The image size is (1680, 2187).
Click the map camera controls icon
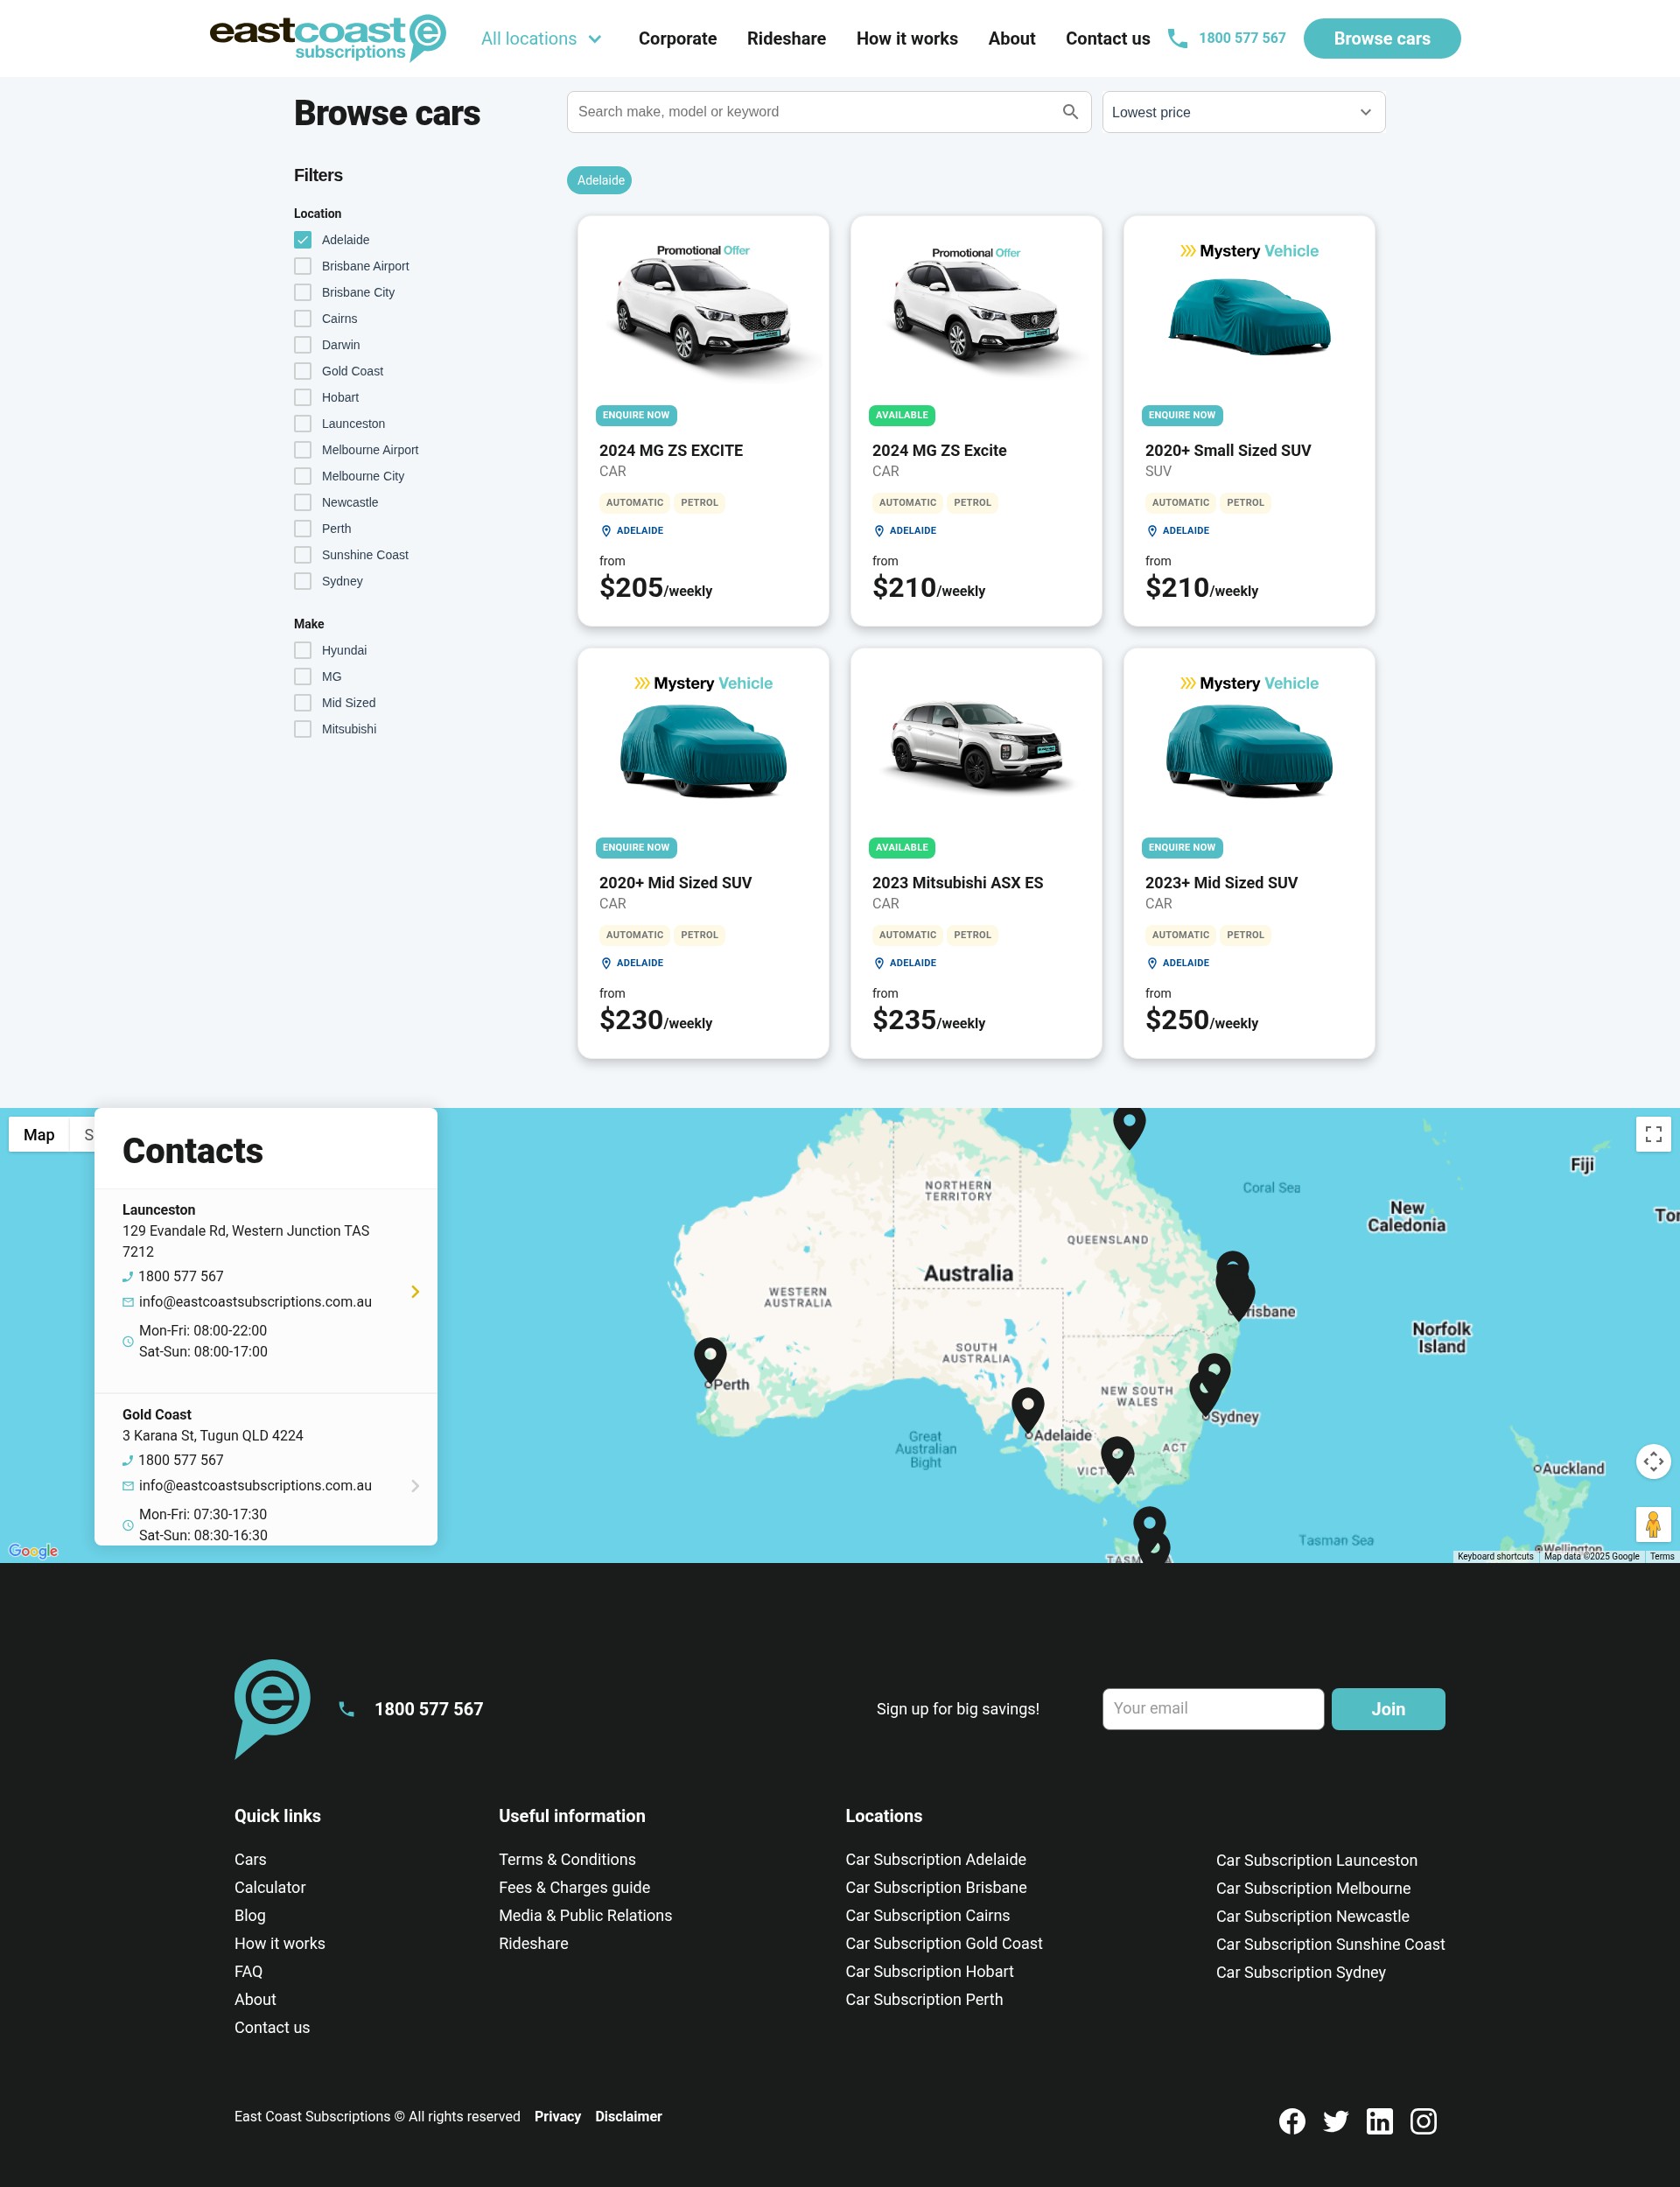[1653, 1461]
